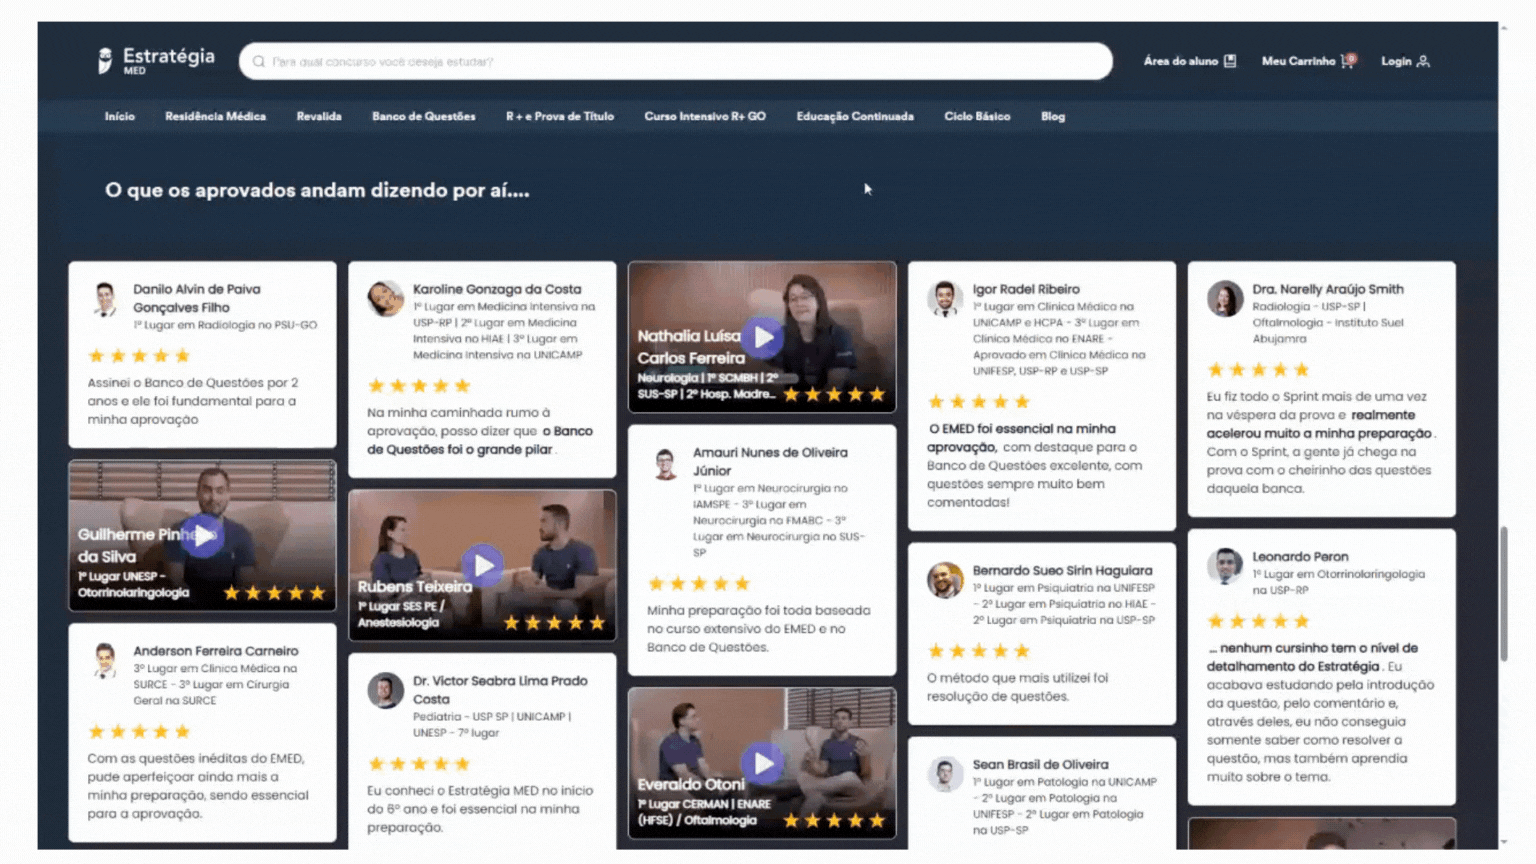The height and width of the screenshot is (864, 1536).
Task: Click the Educação Continuada link
Action: point(855,116)
